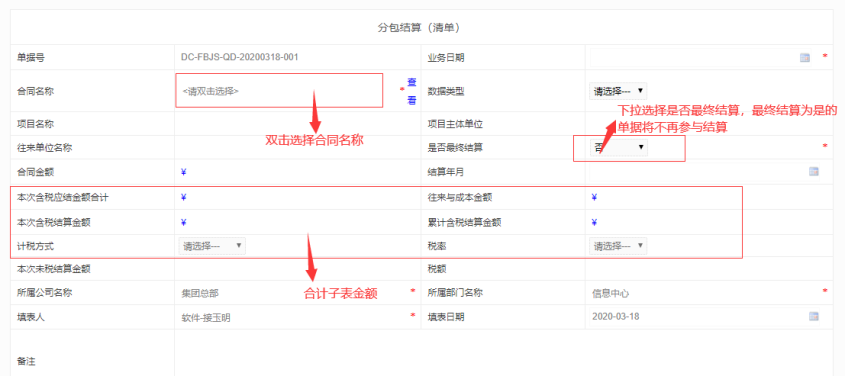
Task: Click the 合同名称 selection field
Action: [279, 91]
